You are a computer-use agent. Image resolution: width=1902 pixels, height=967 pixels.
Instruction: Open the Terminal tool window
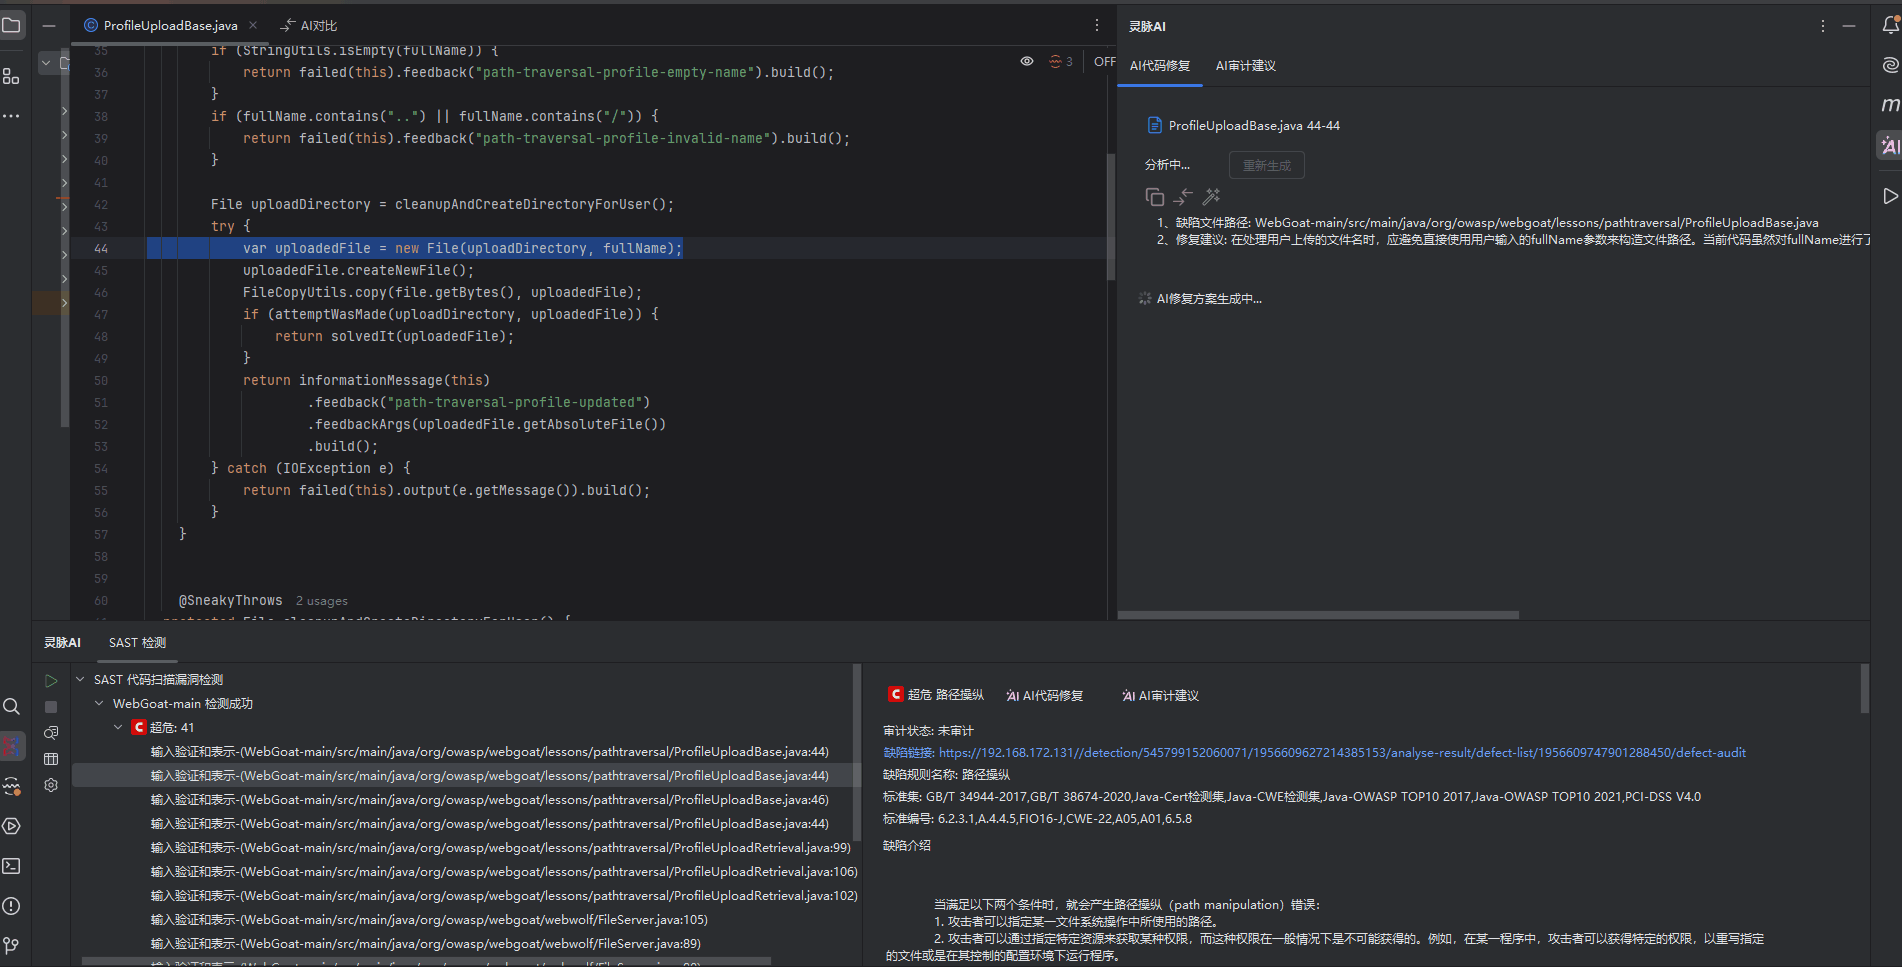12,866
